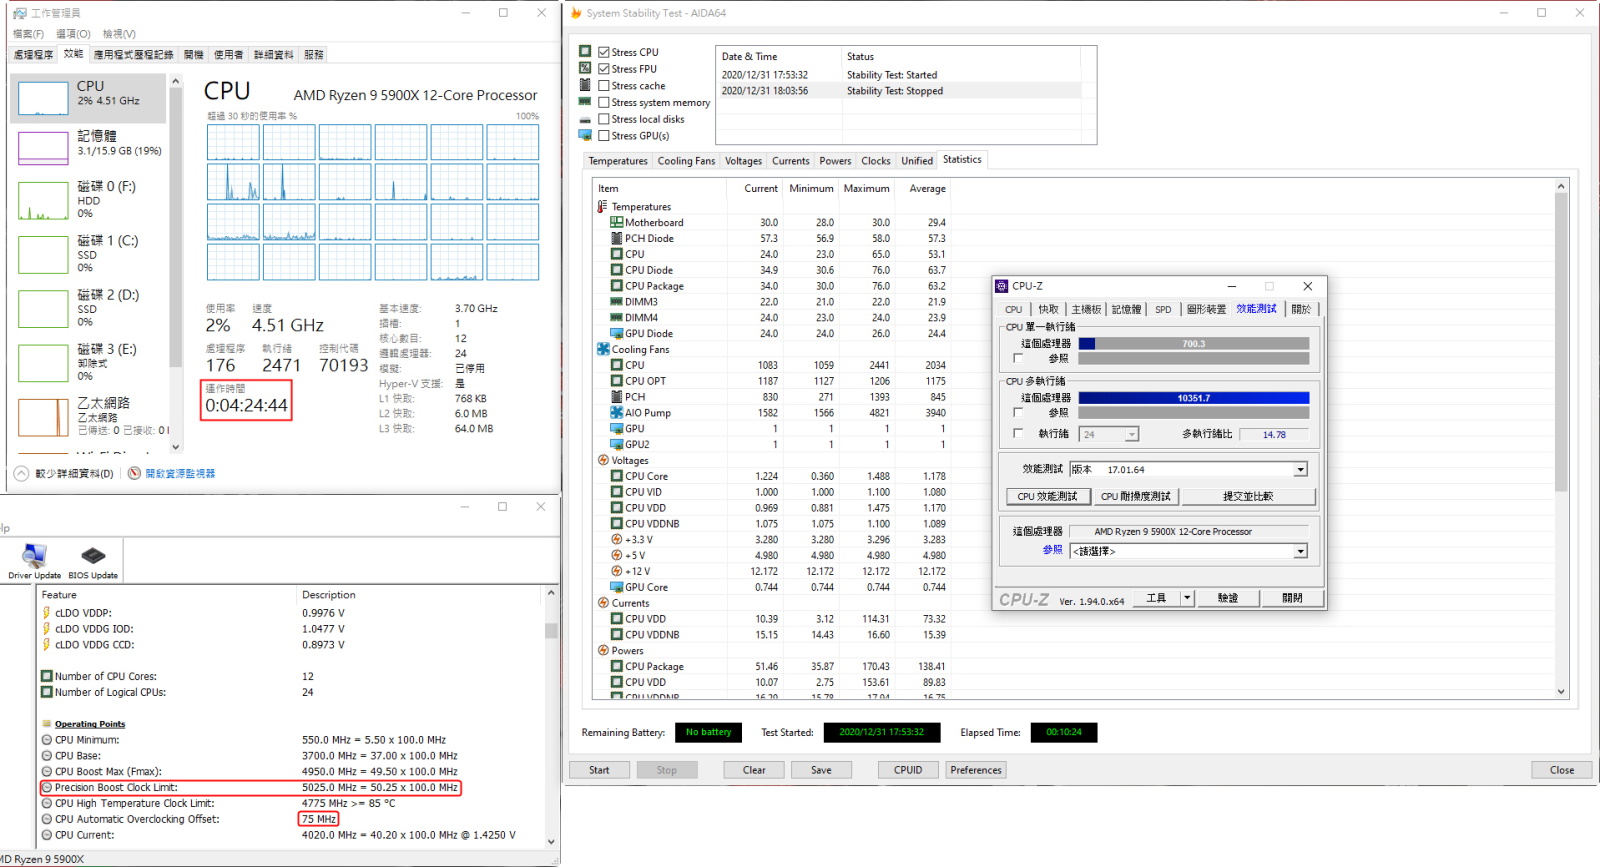Click the Operating Points section icon
The height and width of the screenshot is (867, 1600).
(x=47, y=724)
